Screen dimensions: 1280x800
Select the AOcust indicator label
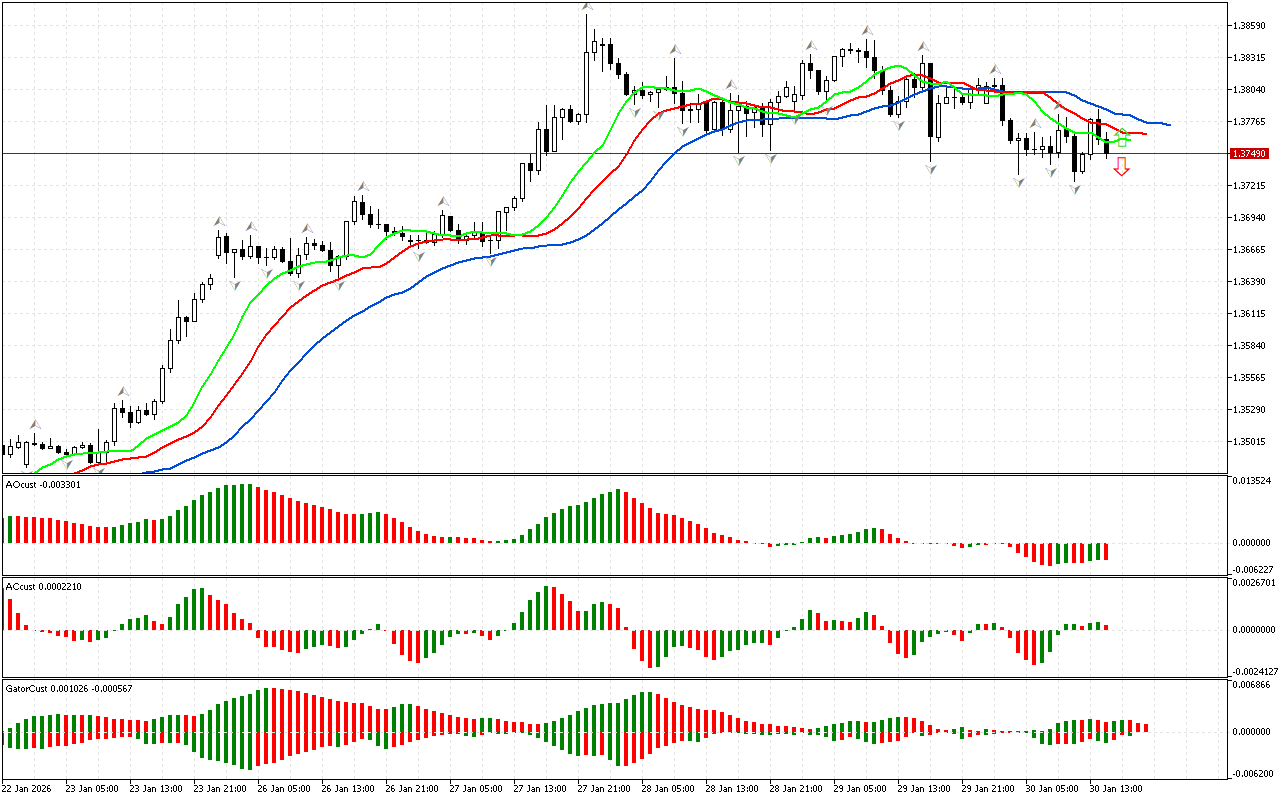43,484
